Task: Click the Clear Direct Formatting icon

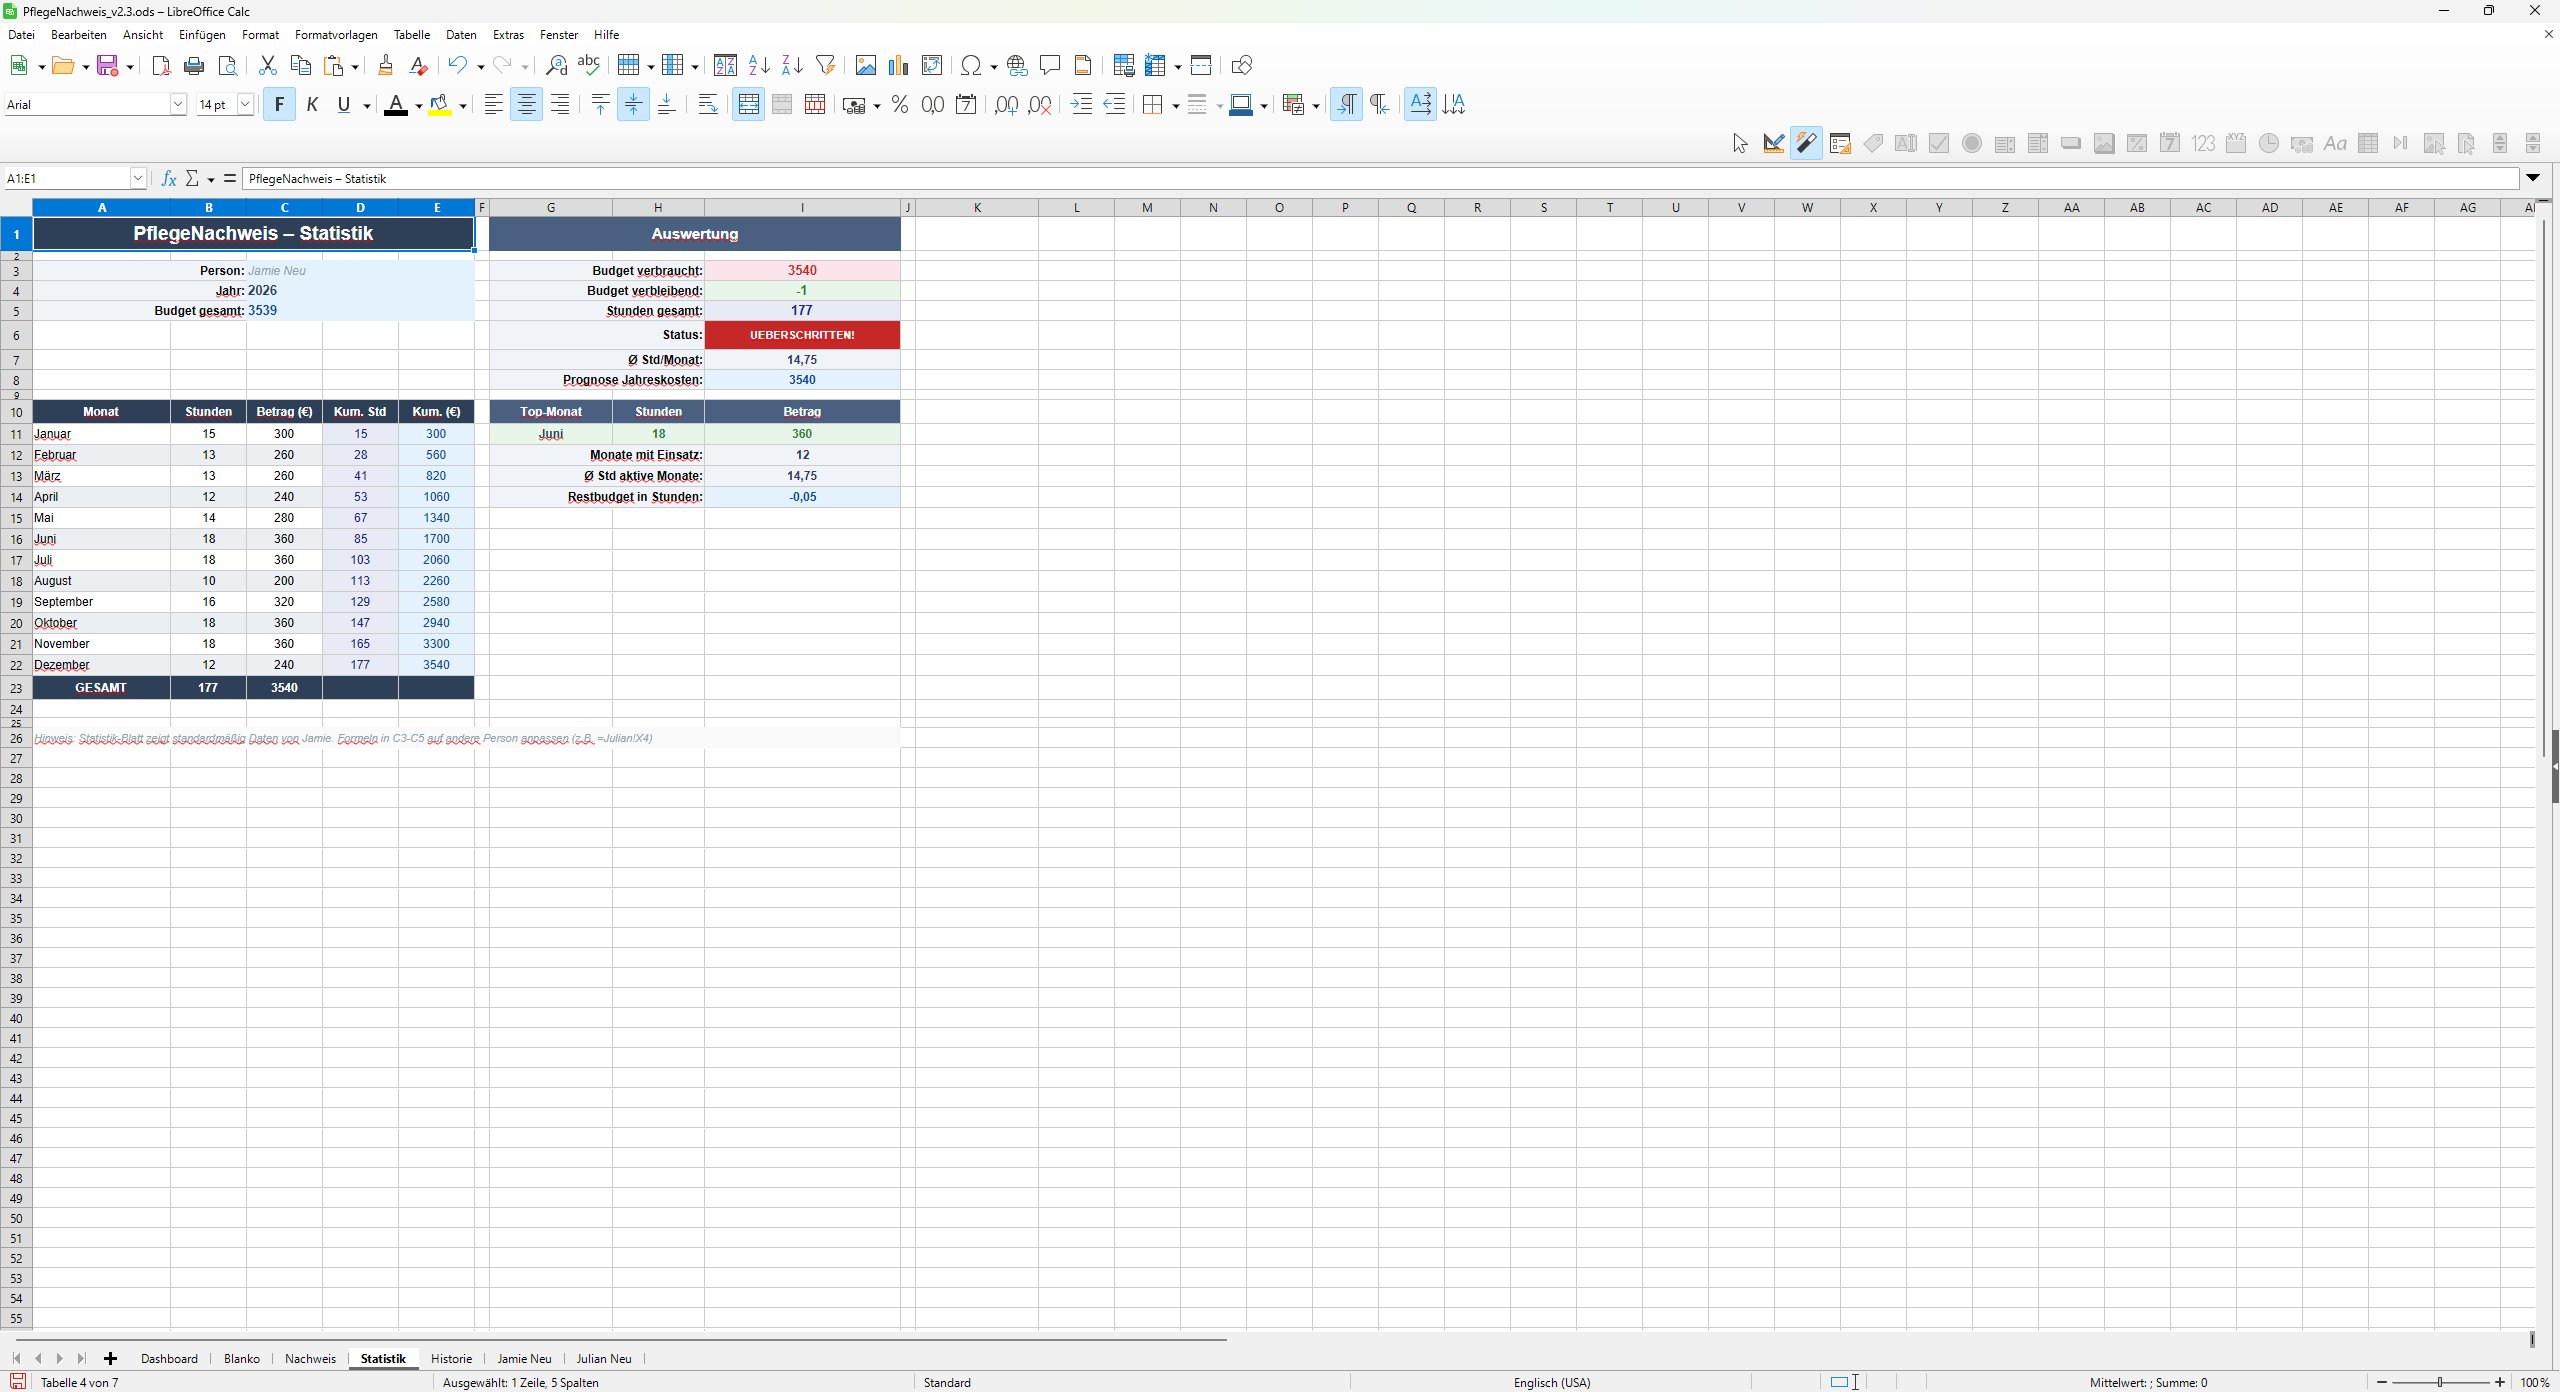Action: (x=419, y=66)
